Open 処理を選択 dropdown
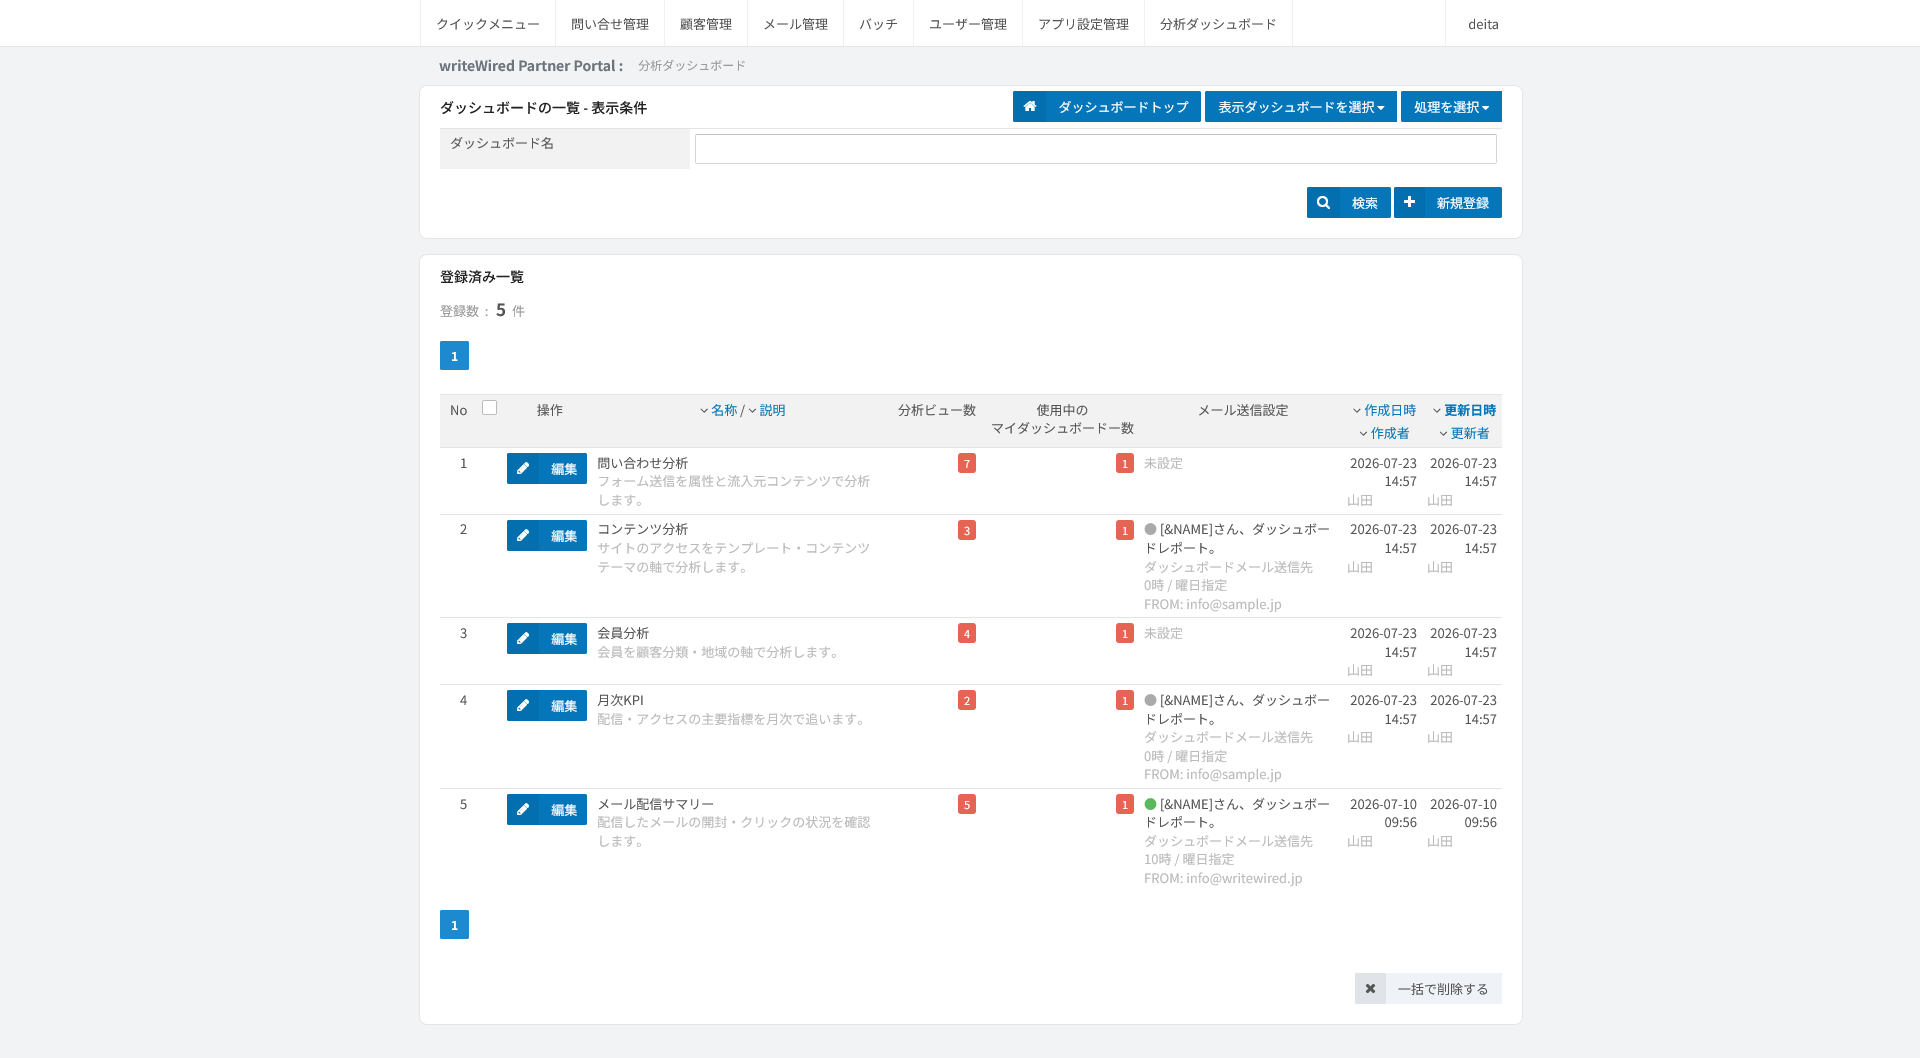Screen dimensions: 1920x1058 pos(1451,106)
